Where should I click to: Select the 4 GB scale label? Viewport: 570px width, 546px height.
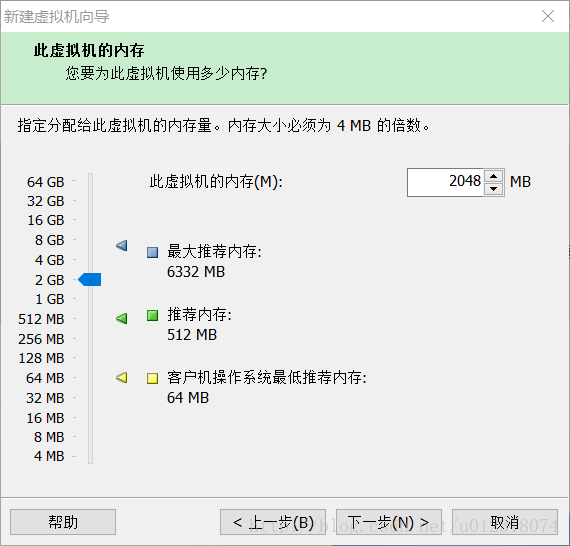point(50,260)
